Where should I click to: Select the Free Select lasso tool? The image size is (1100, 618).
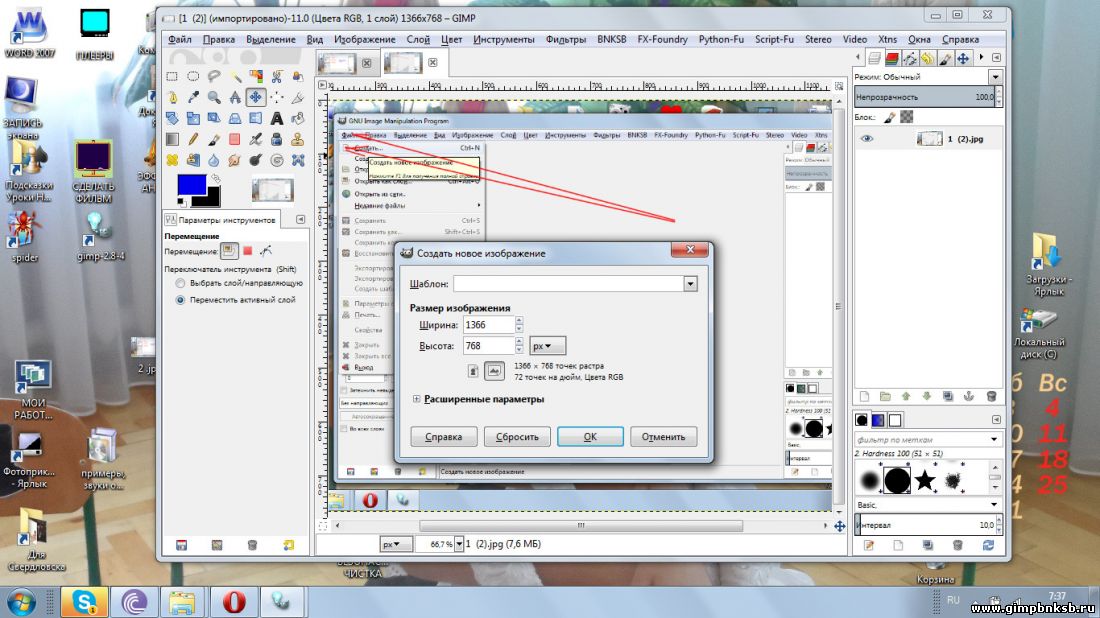[214, 76]
